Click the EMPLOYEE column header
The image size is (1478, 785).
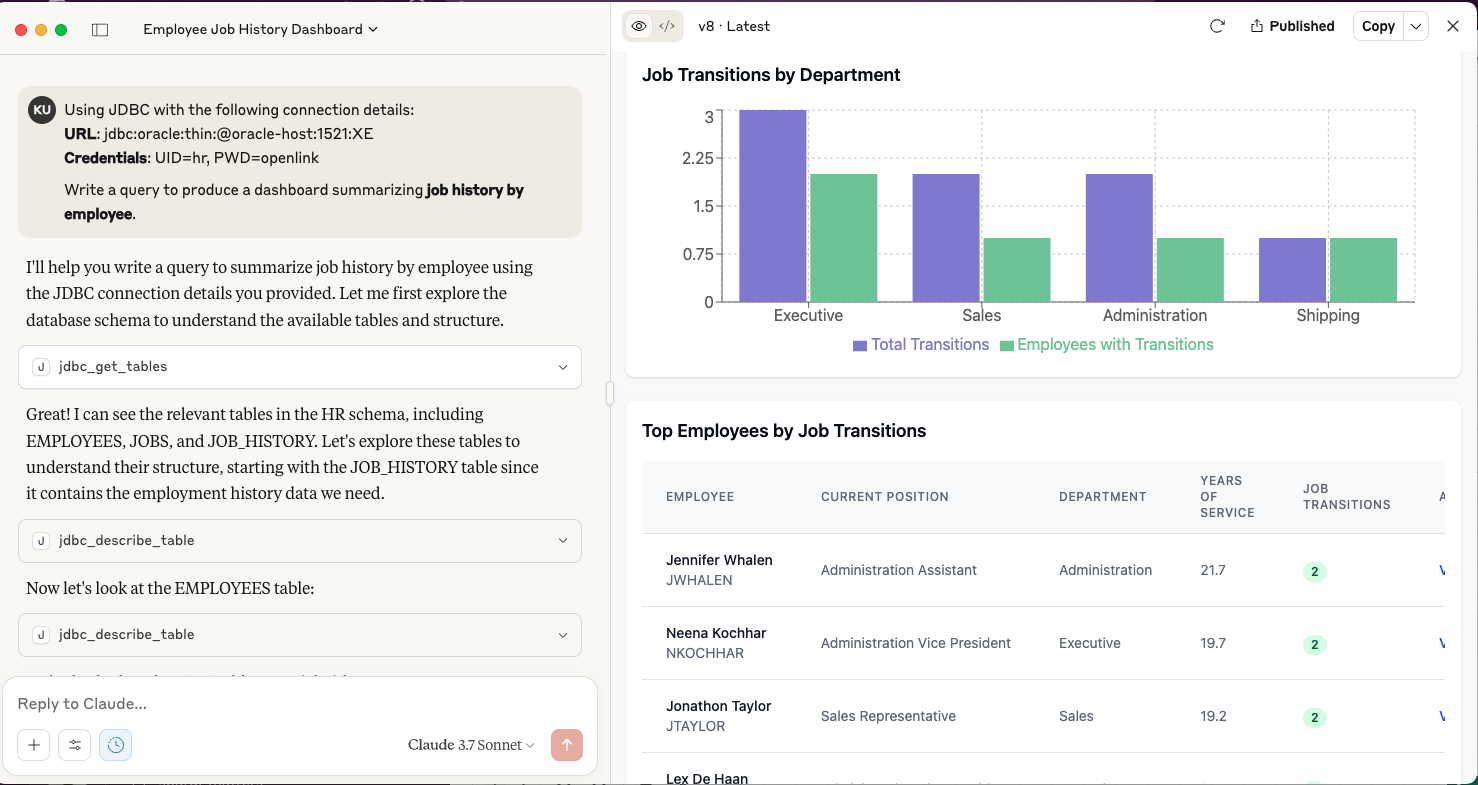[x=700, y=497]
